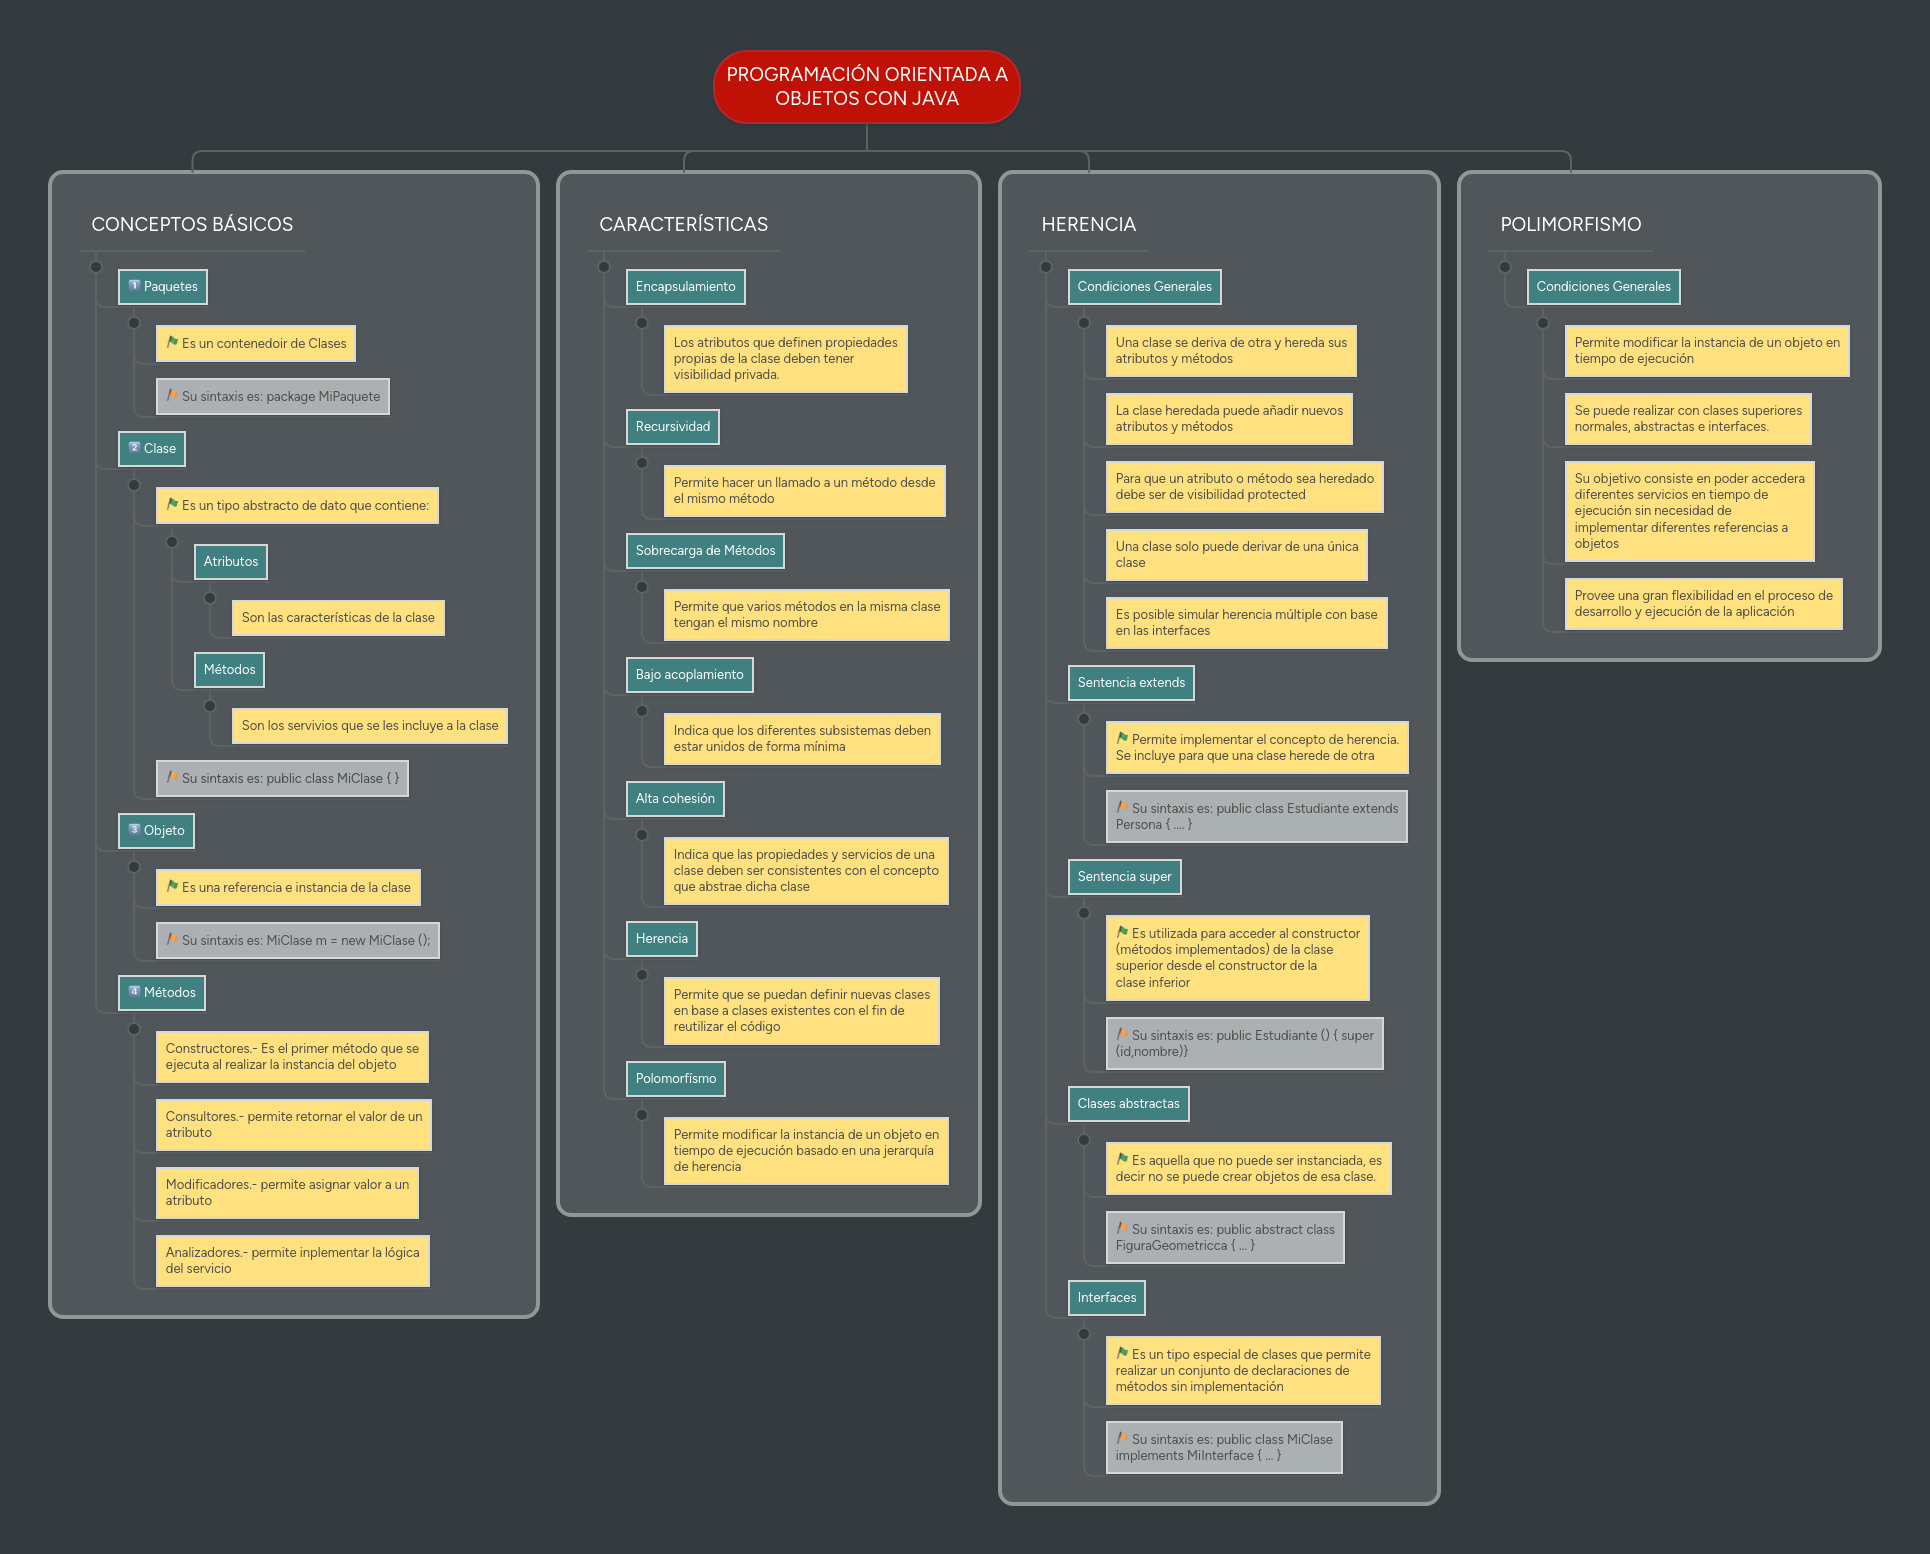Viewport: 1930px width, 1554px height.
Task: Toggle the connector dot under Sentencia super
Action: 1085,911
